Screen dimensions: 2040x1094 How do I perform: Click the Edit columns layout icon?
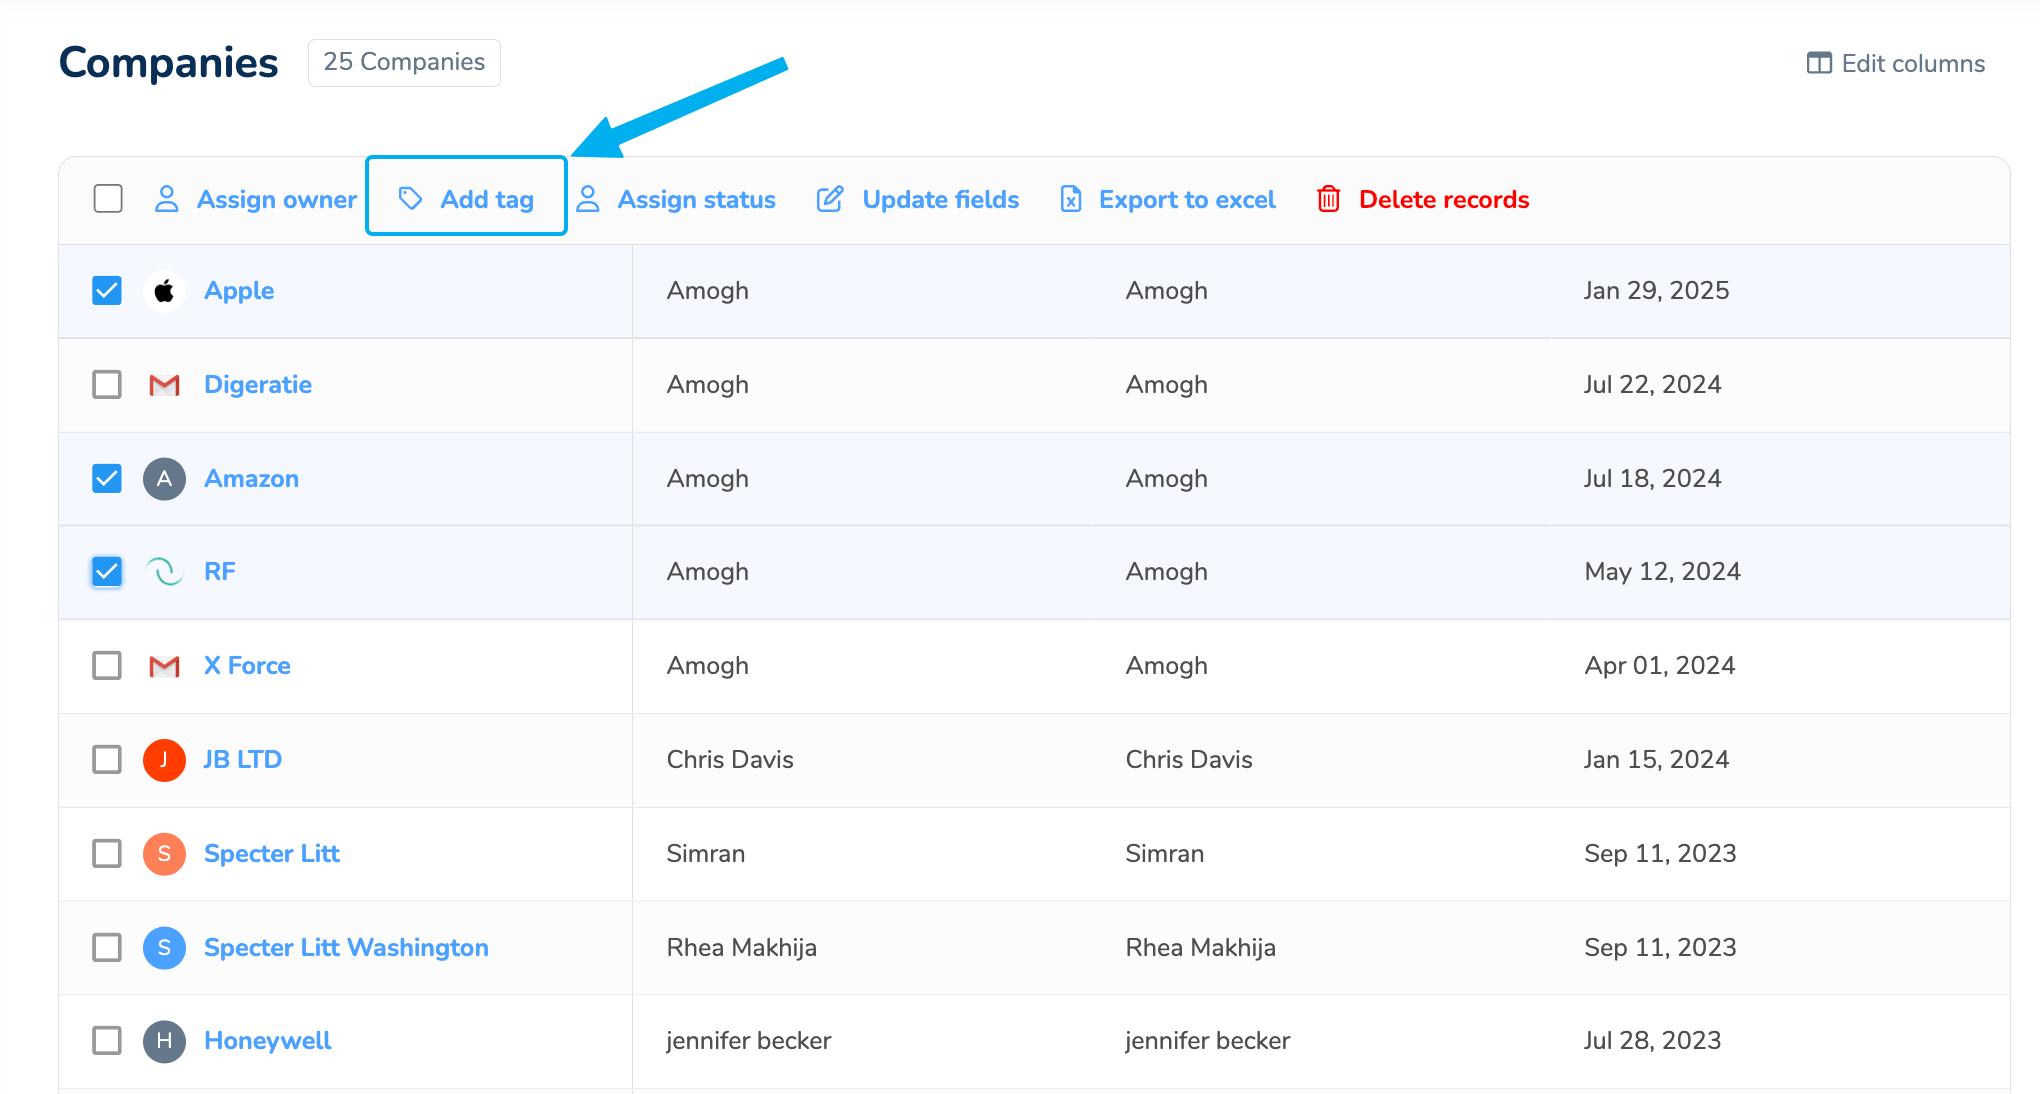[x=1819, y=63]
